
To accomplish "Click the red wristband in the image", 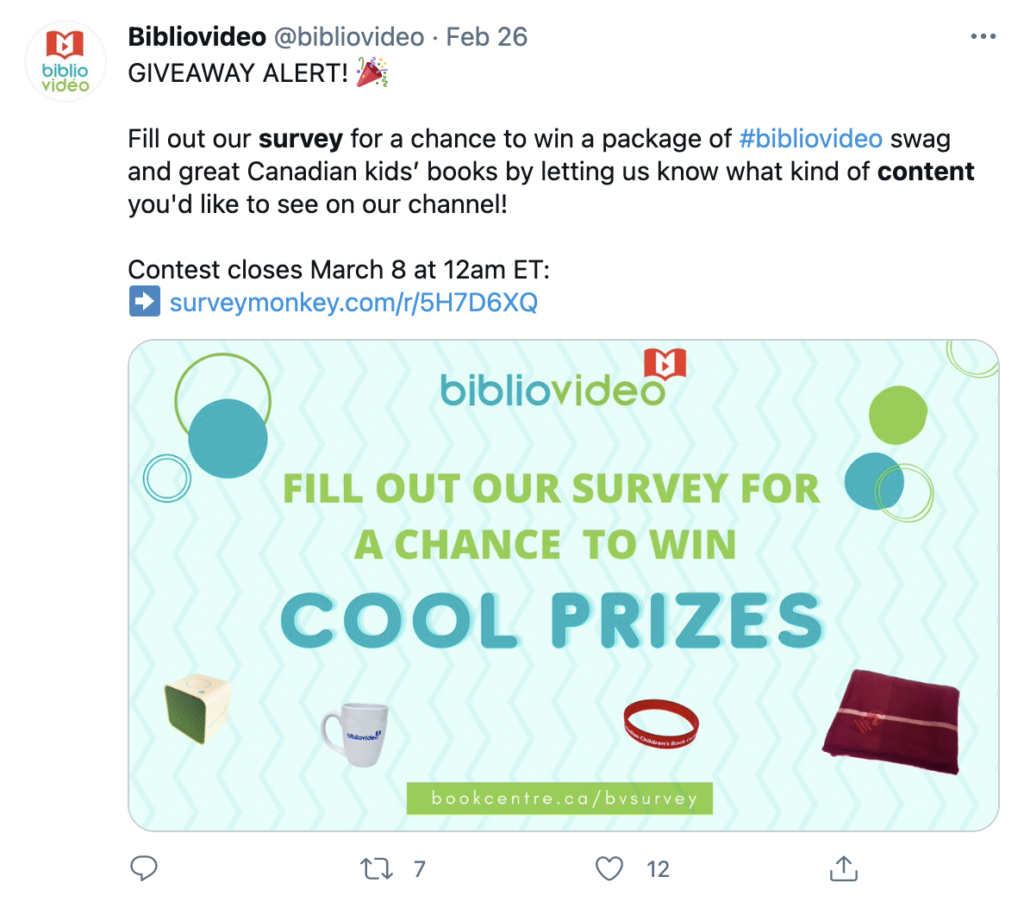I will point(661,724).
